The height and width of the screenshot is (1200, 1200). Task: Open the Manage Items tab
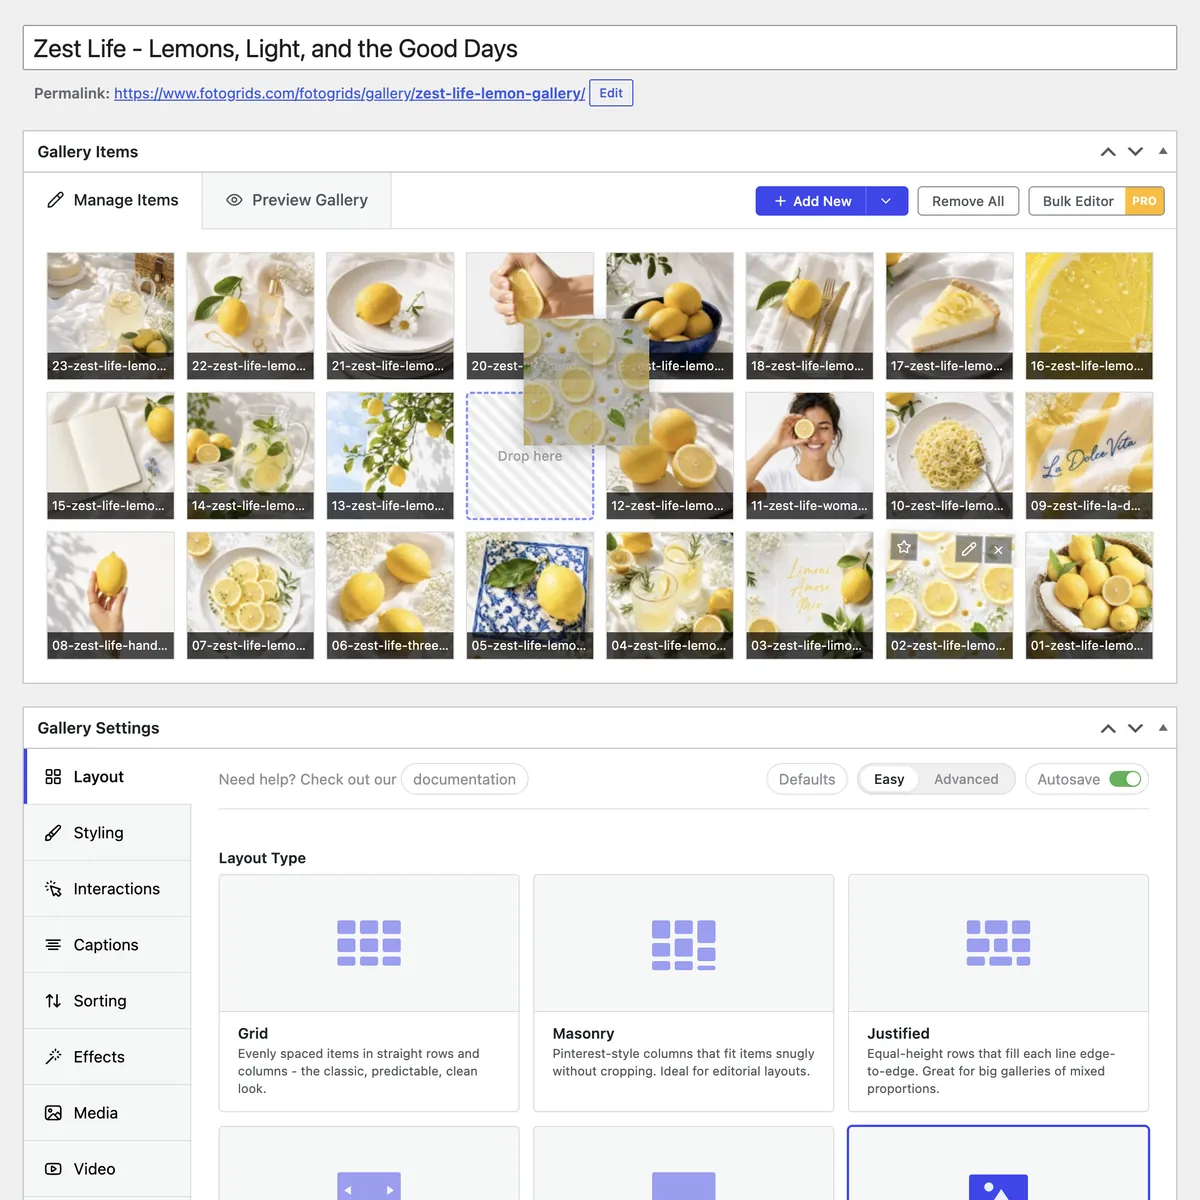[113, 200]
